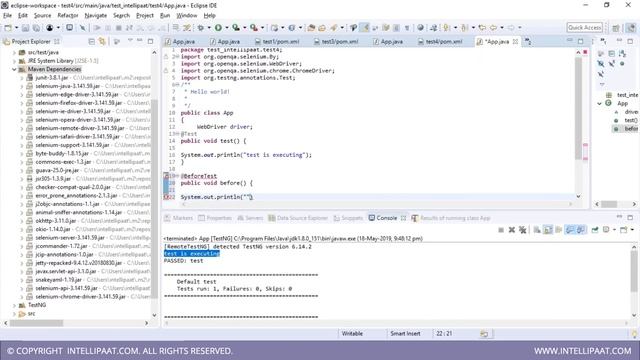
Task: Toggle Block Selection mode
Action: click(x=396, y=28)
